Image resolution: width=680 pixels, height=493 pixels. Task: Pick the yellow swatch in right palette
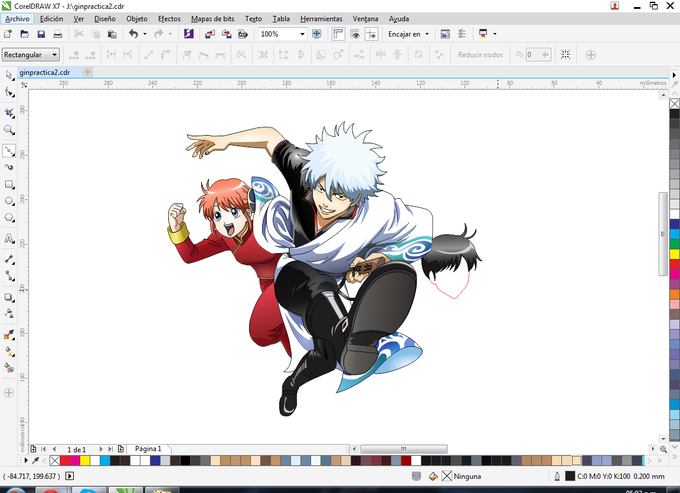(674, 254)
